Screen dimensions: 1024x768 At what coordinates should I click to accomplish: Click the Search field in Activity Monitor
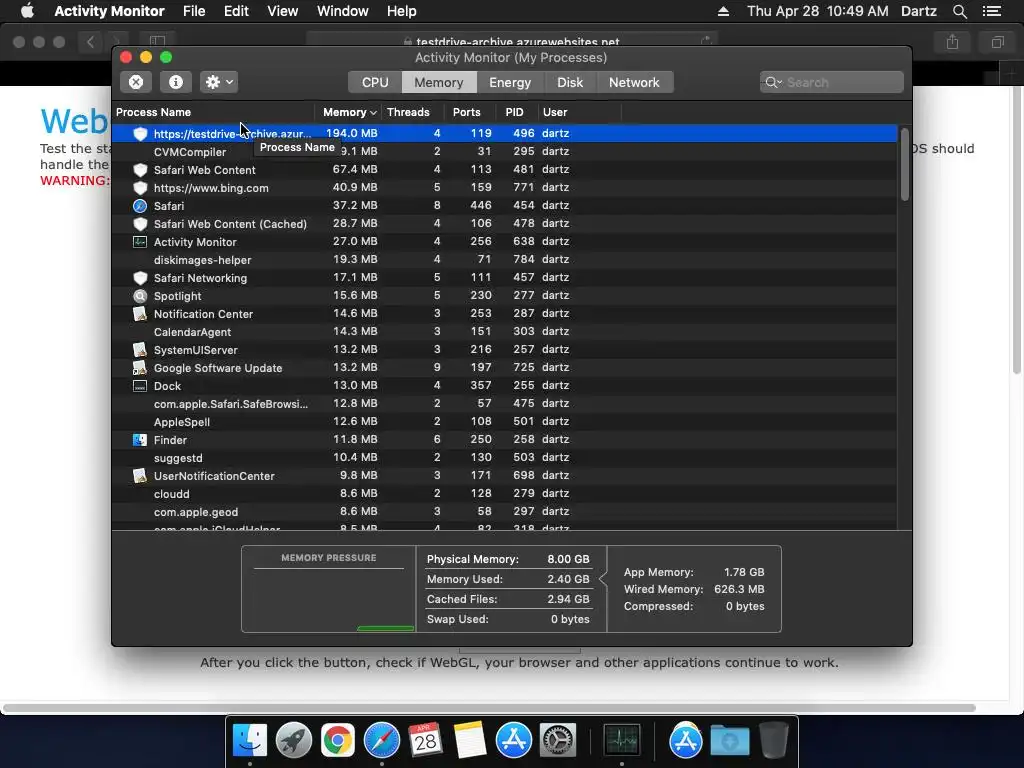click(831, 82)
